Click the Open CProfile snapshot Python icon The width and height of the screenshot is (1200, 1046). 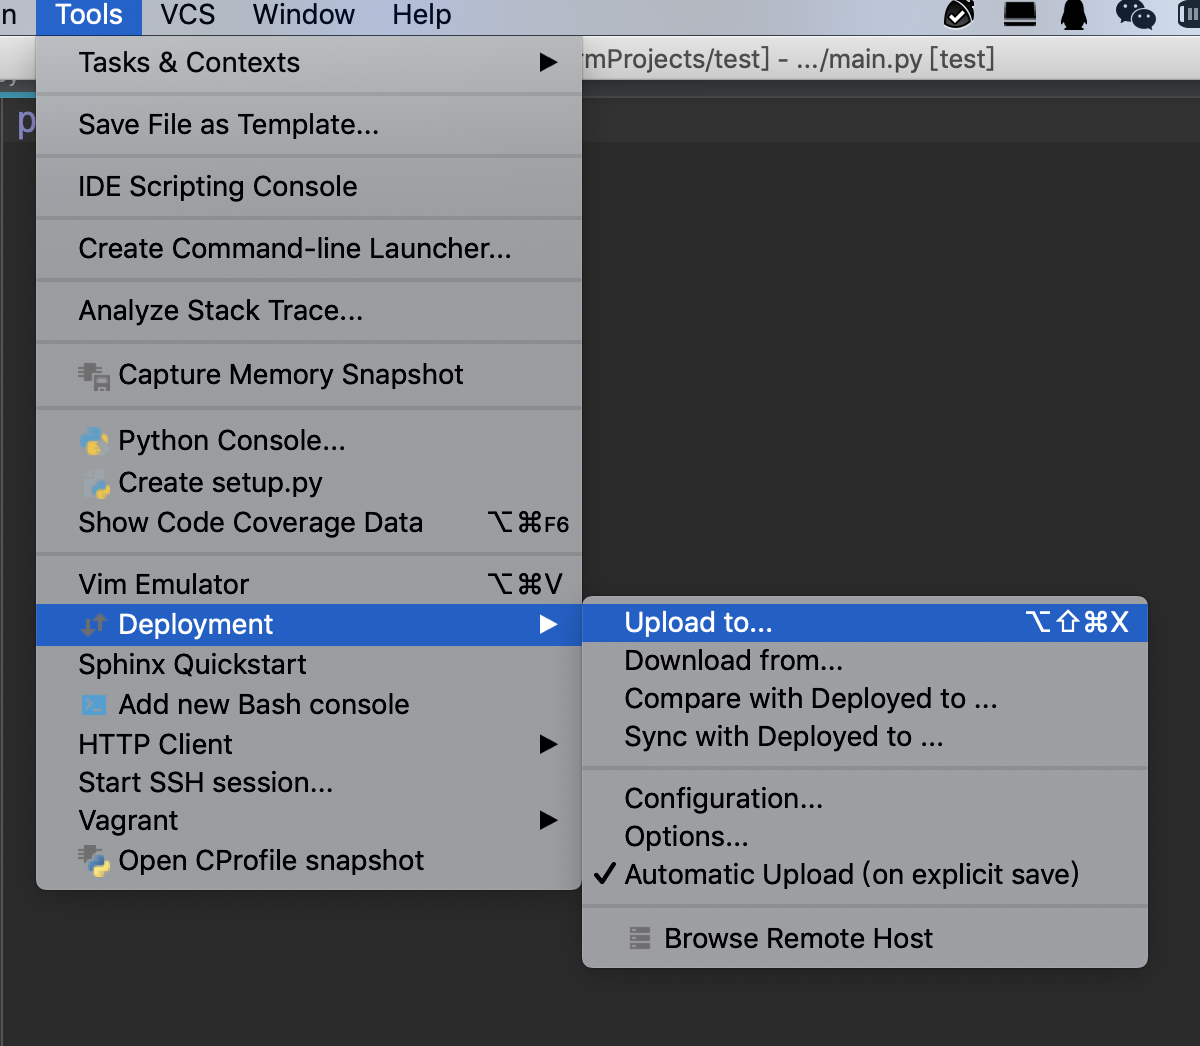tap(95, 860)
